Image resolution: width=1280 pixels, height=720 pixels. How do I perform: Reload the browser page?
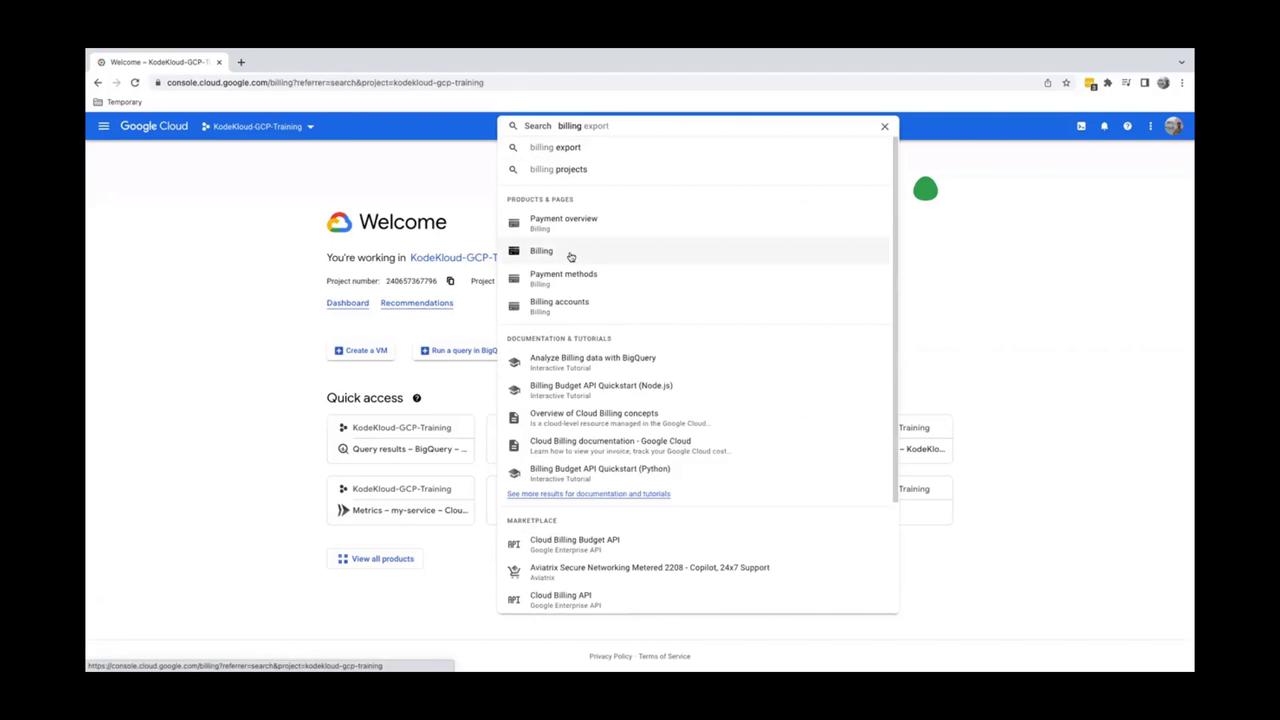(x=135, y=83)
